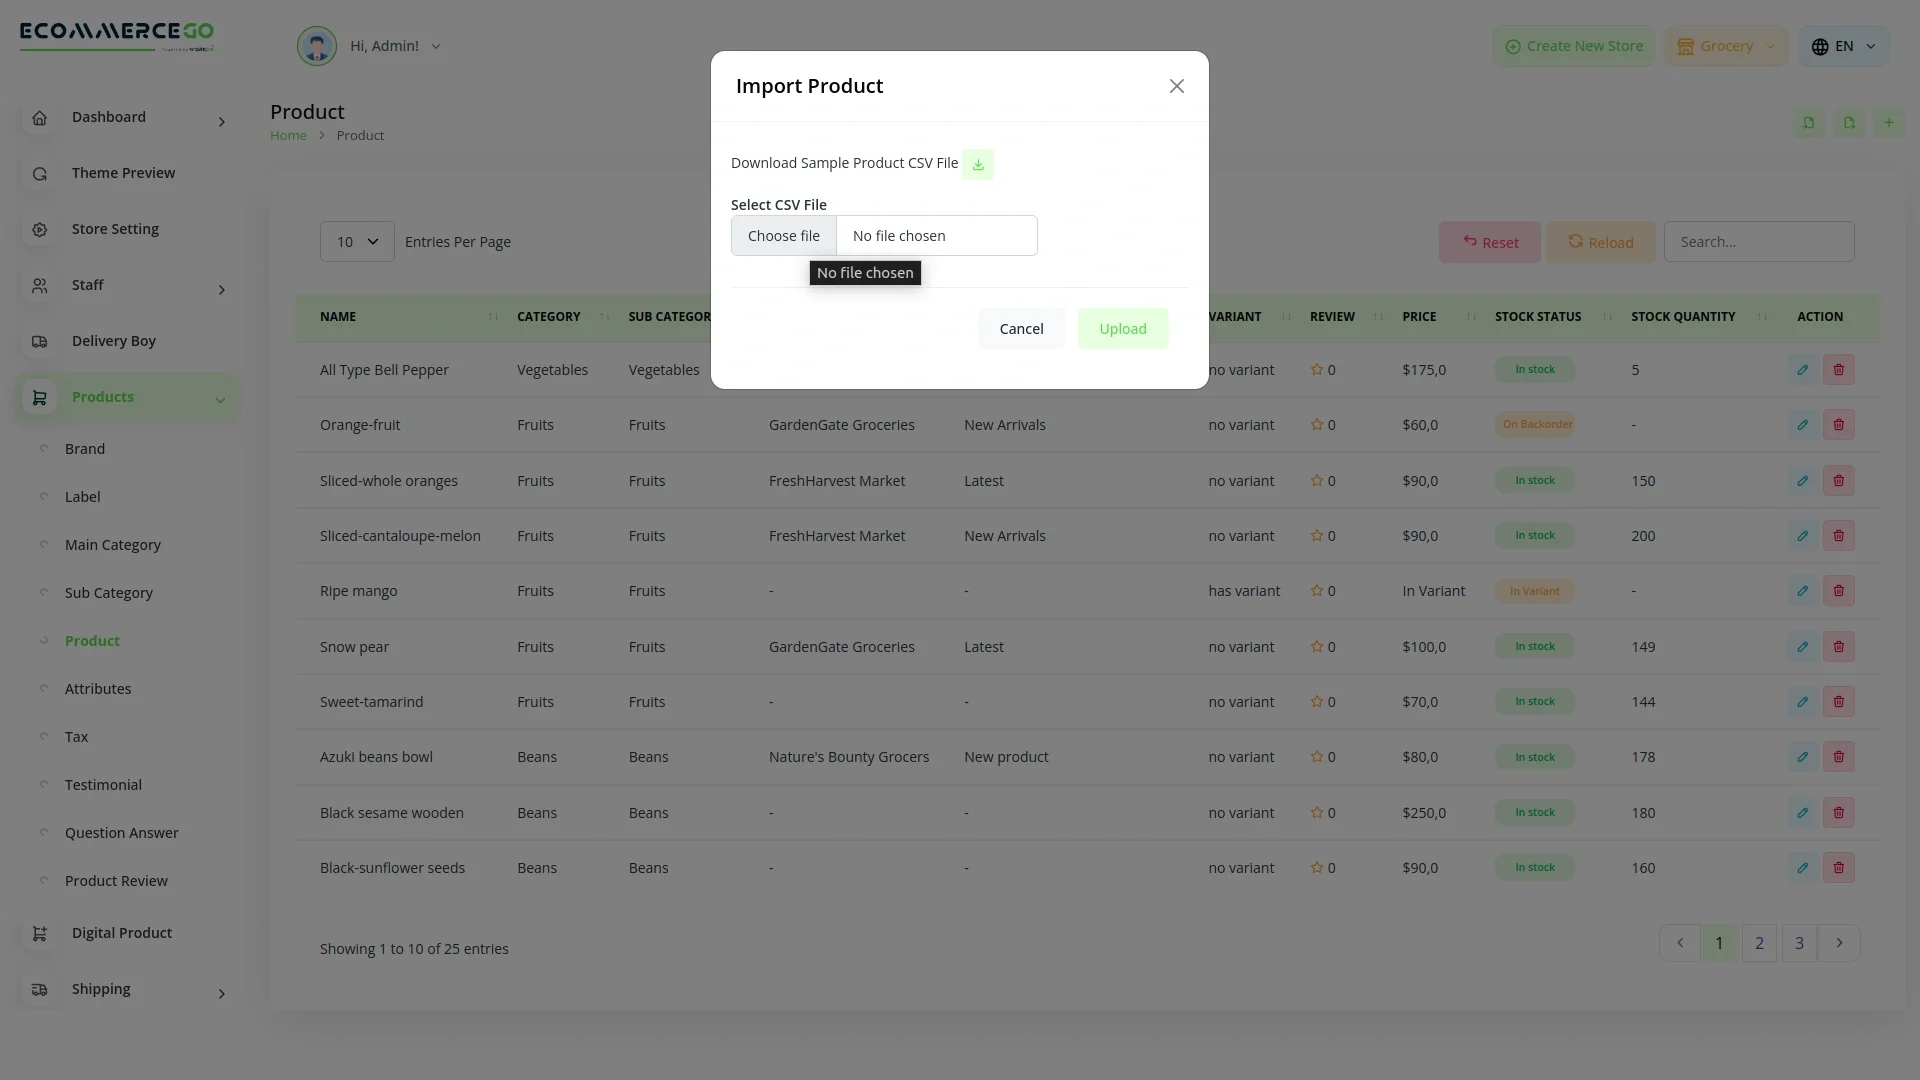
Task: Click the Choose file button
Action: pyautogui.click(x=783, y=236)
